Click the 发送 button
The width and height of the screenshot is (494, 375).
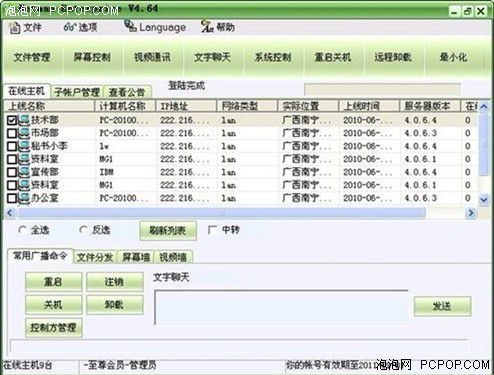pos(442,306)
